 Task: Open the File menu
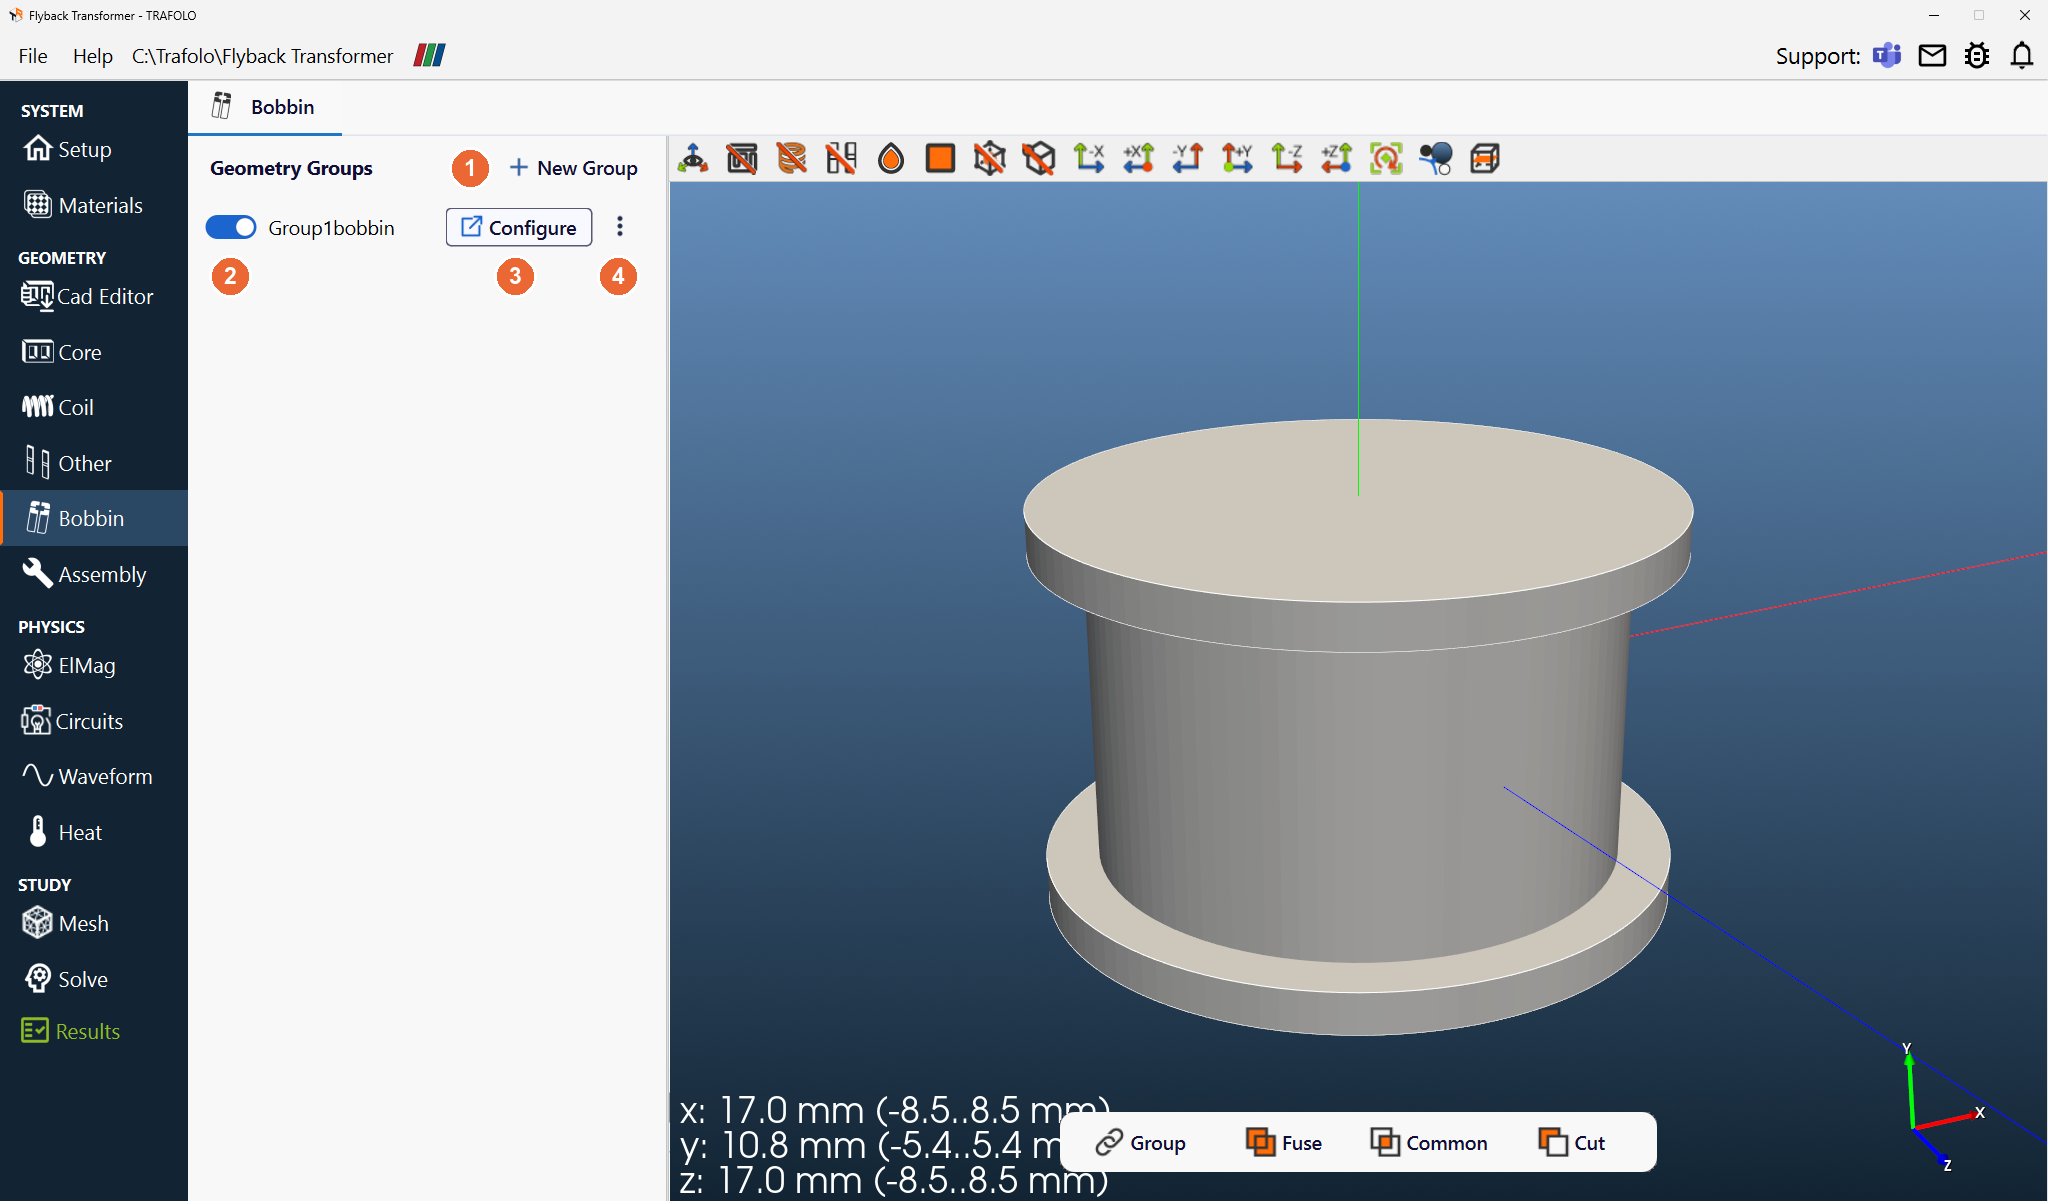point(33,56)
